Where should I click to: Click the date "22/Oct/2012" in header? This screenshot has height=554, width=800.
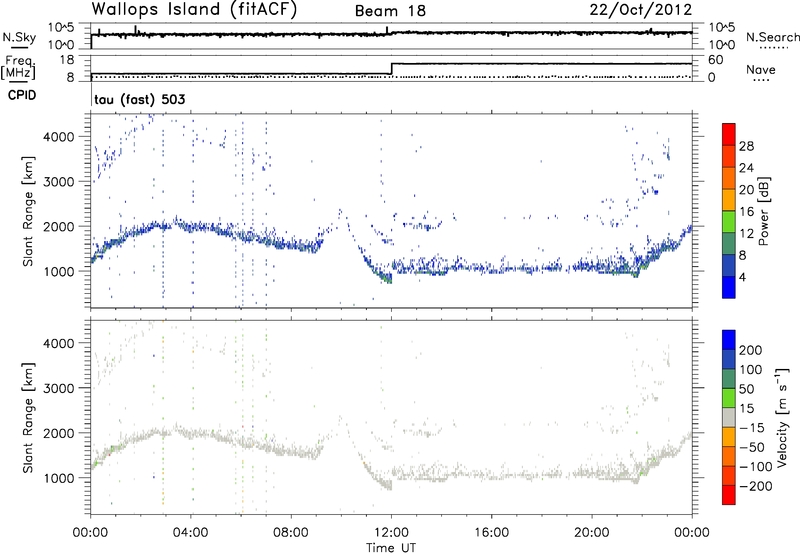pyautogui.click(x=641, y=10)
